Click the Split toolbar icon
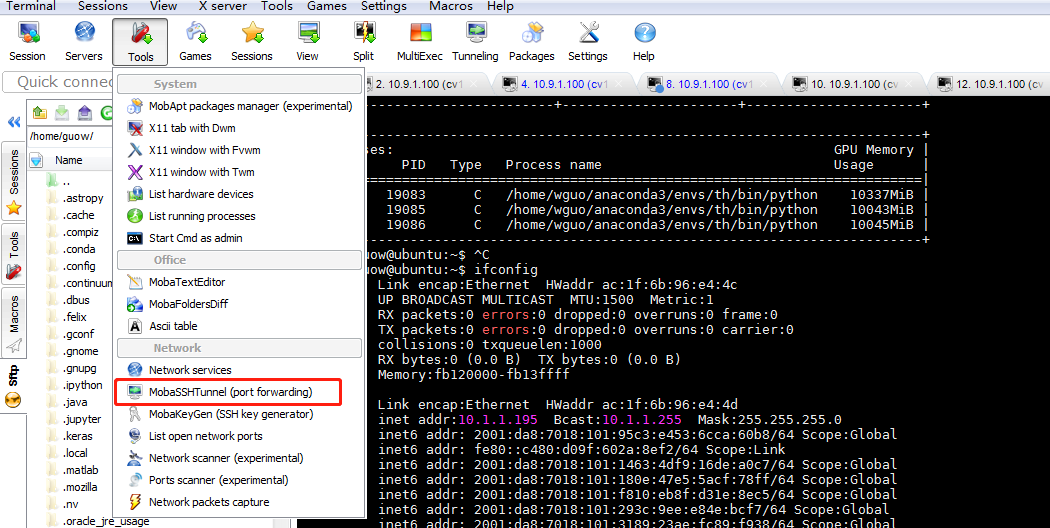The width and height of the screenshot is (1050, 528). 364,41
